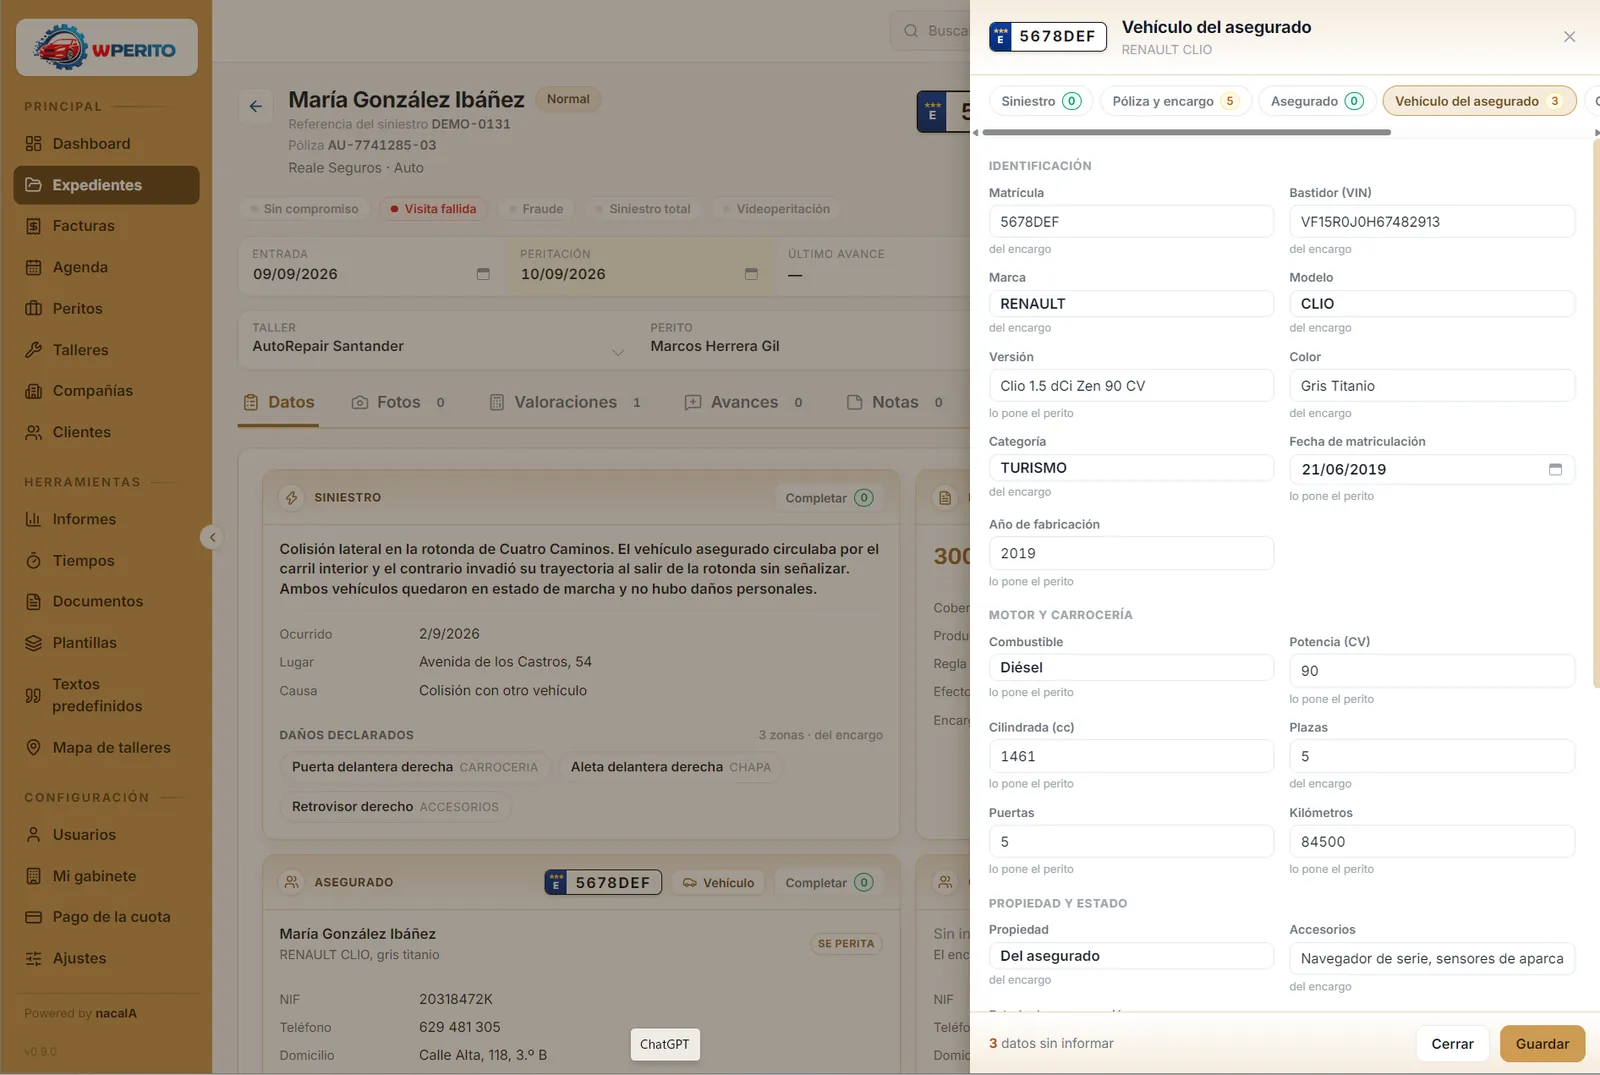This screenshot has width=1600, height=1075.
Task: Click the Accesorios input field
Action: (1432, 959)
